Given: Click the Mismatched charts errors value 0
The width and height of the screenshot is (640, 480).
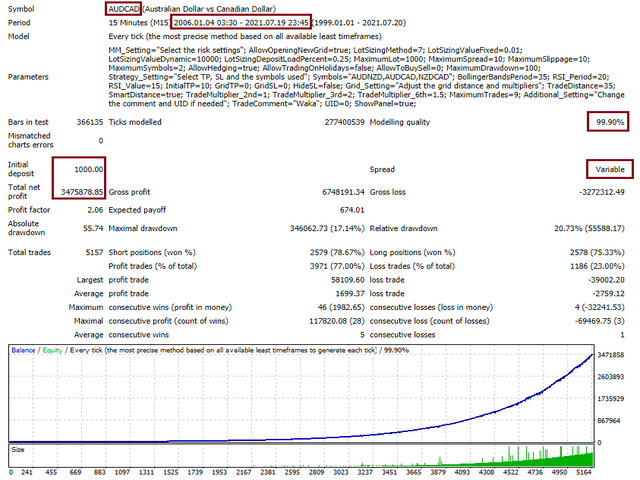Looking at the screenshot, I should [101, 140].
